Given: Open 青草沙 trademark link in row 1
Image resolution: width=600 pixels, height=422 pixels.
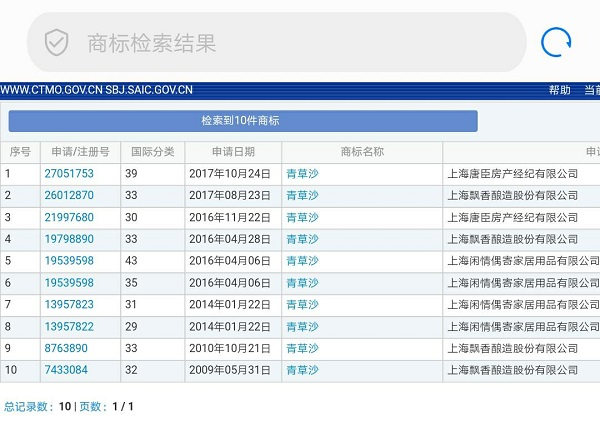Looking at the screenshot, I should [x=302, y=174].
